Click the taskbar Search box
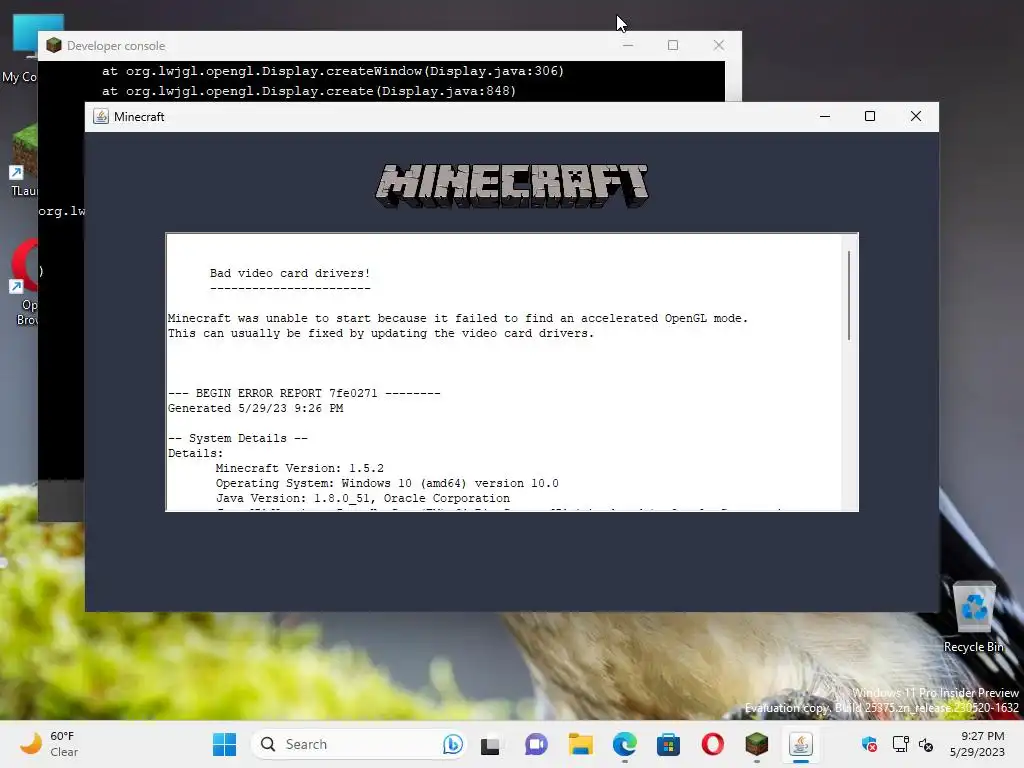This screenshot has width=1024, height=768. click(358, 744)
